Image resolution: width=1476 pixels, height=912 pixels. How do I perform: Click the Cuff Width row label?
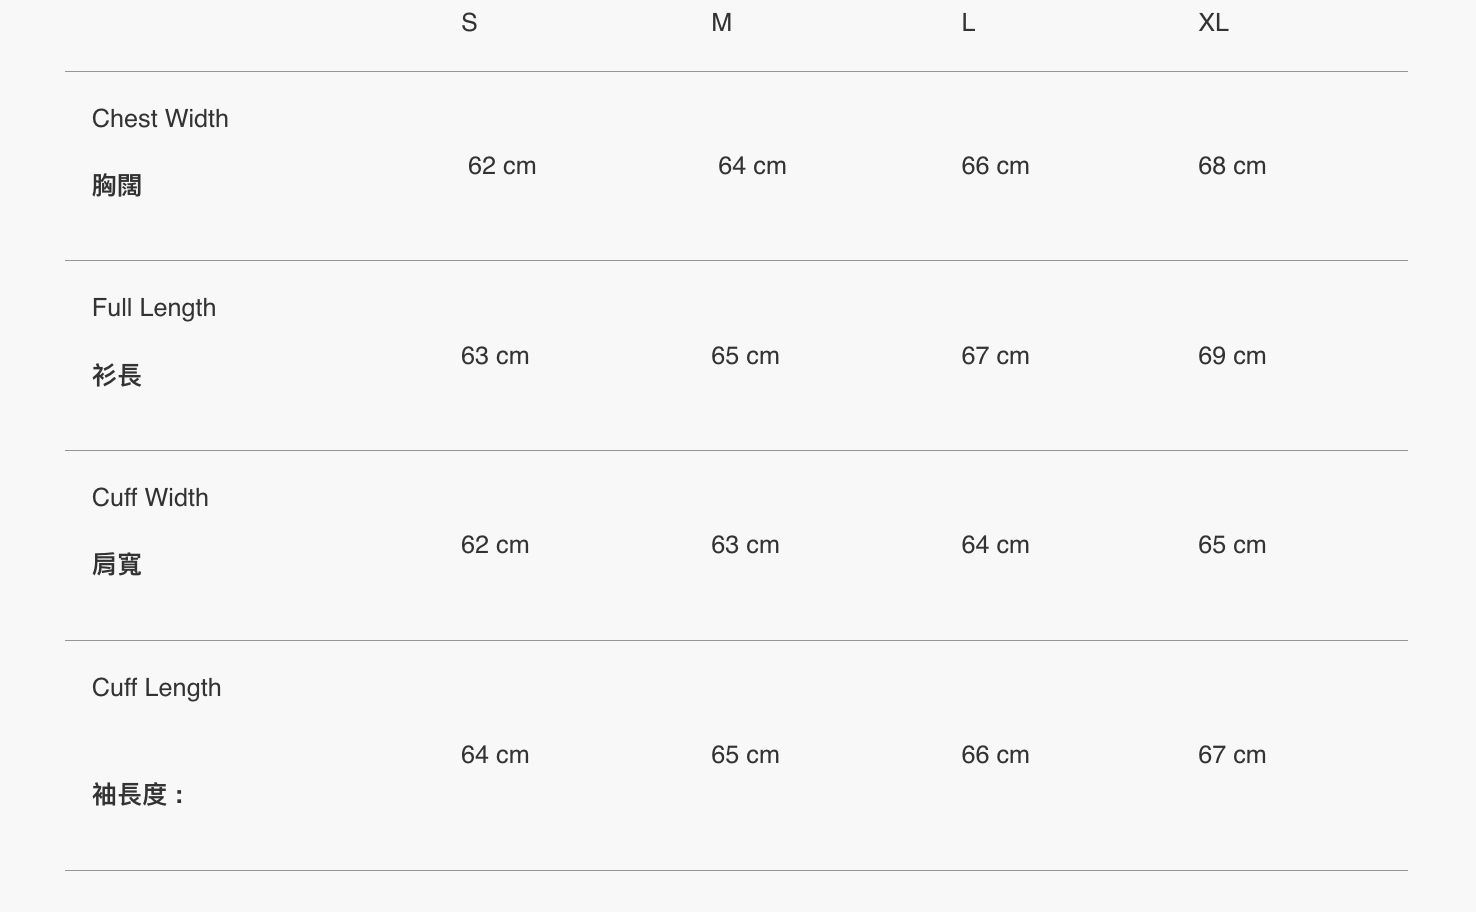point(150,498)
